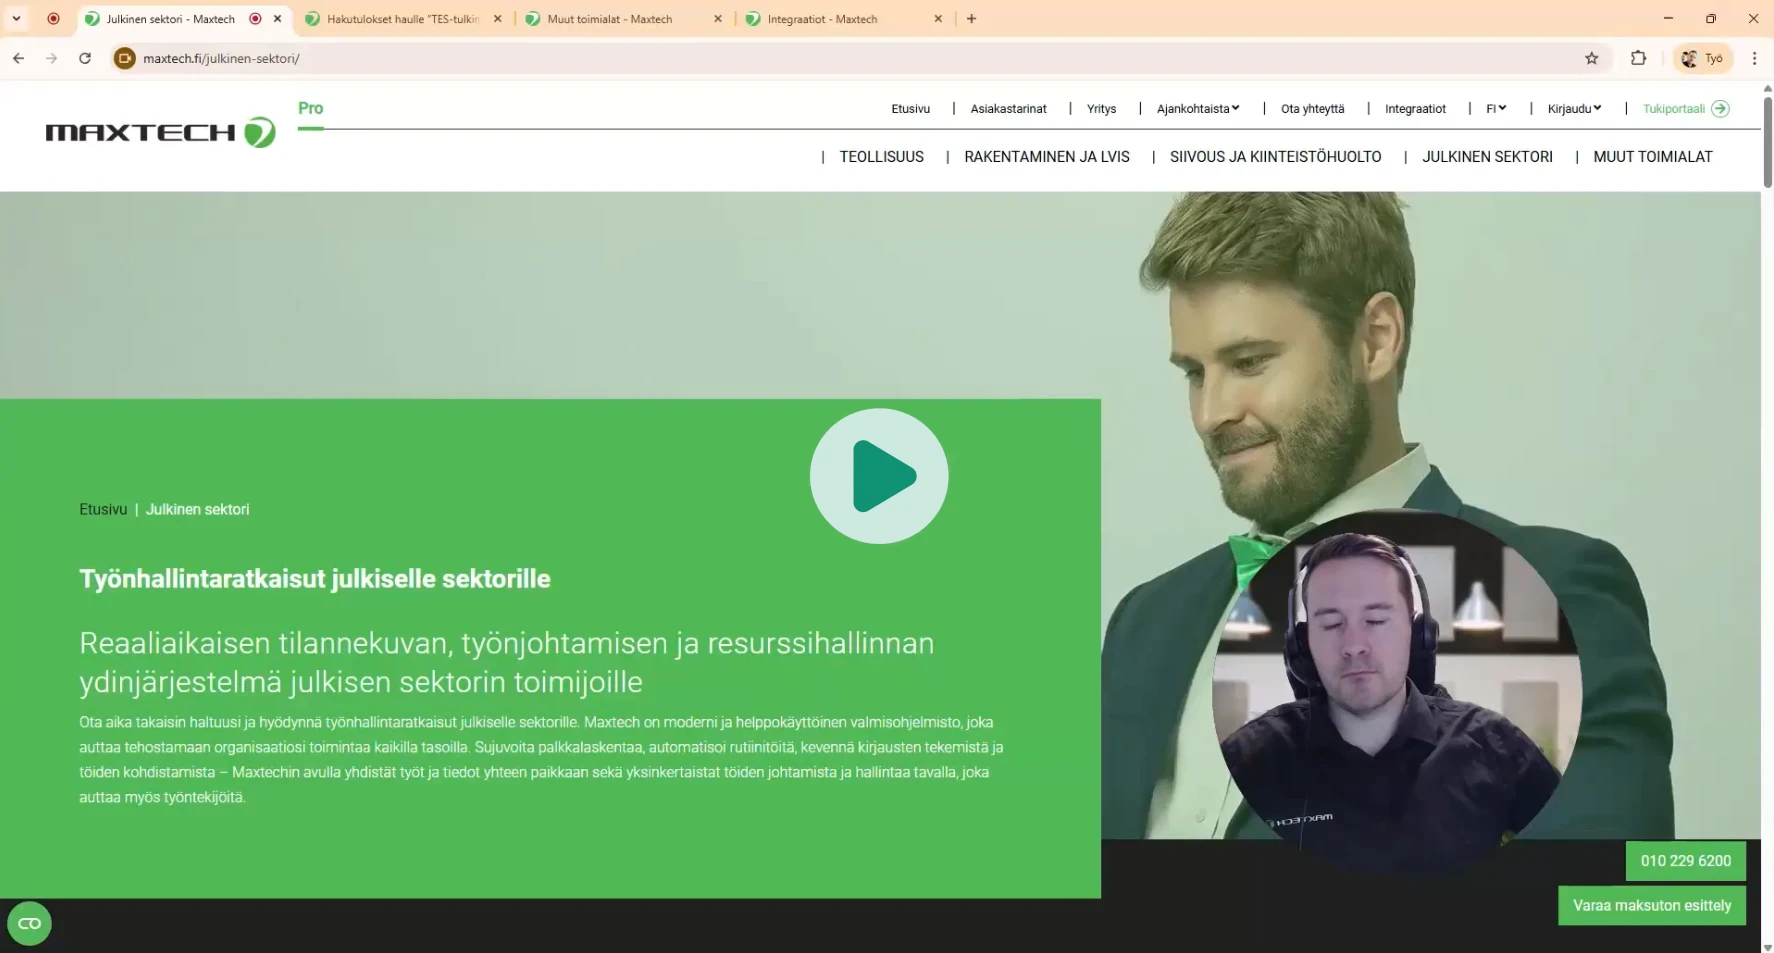Click the Etusivu breadcrumb link

103,509
